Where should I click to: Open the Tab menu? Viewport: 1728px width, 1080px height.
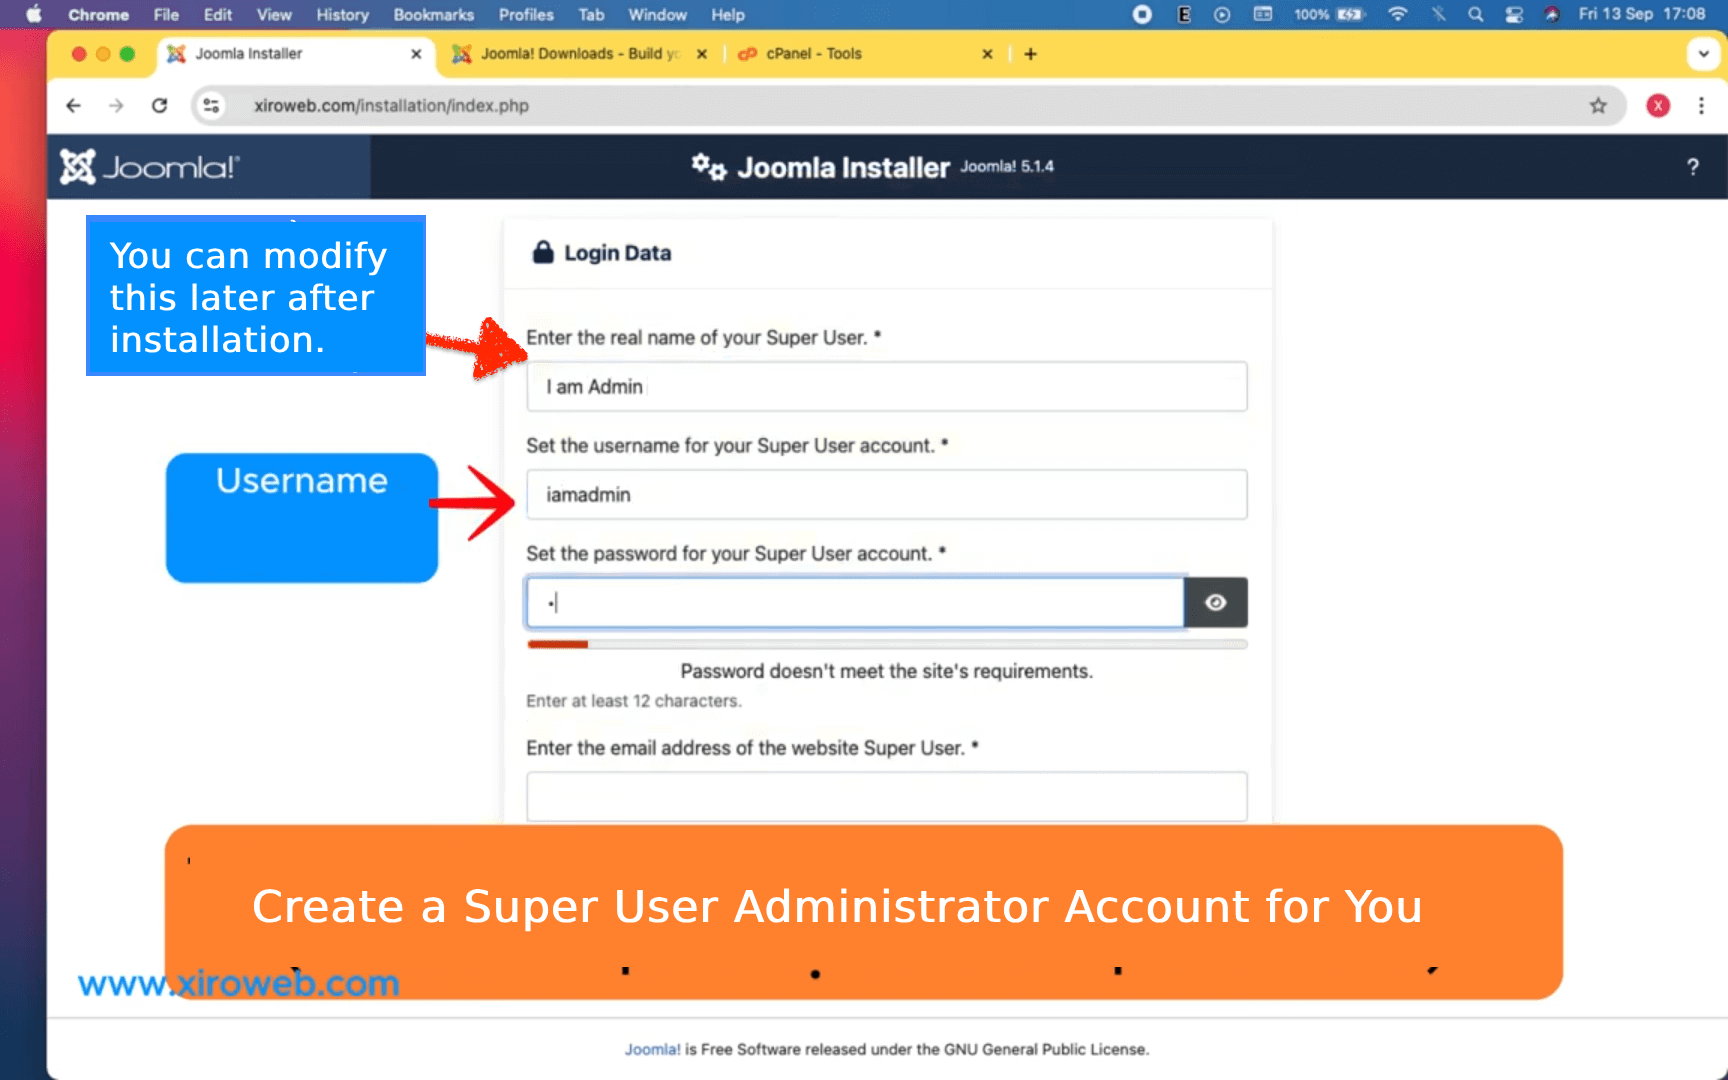coord(591,14)
